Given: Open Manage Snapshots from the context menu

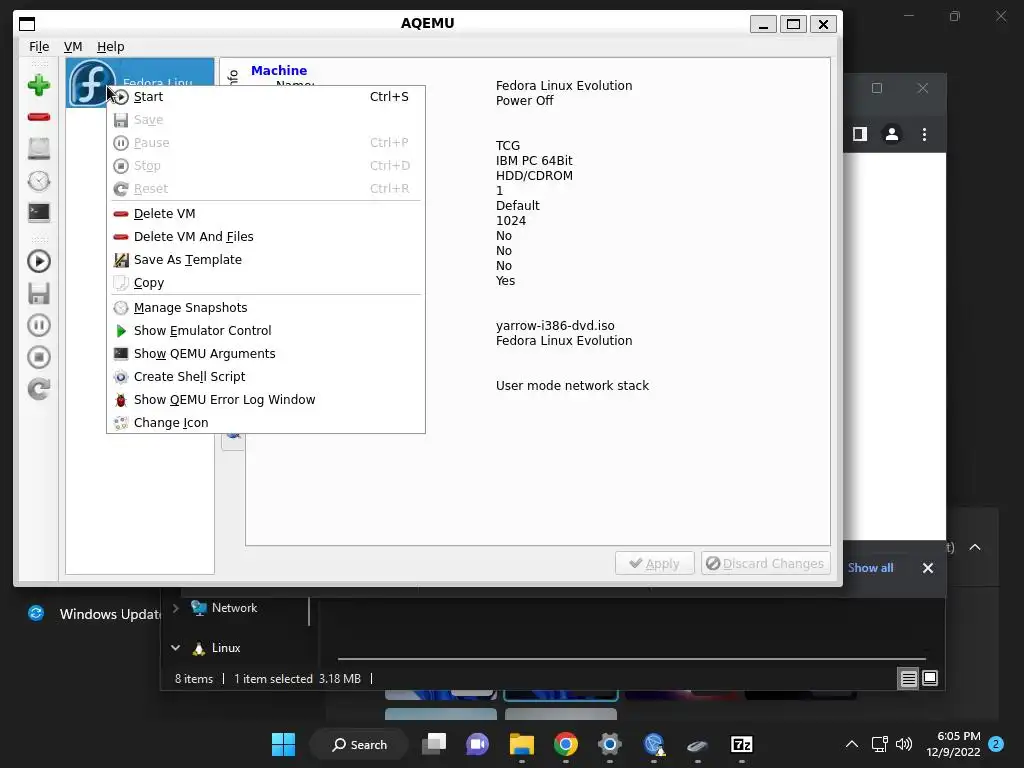Looking at the screenshot, I should (265, 308).
